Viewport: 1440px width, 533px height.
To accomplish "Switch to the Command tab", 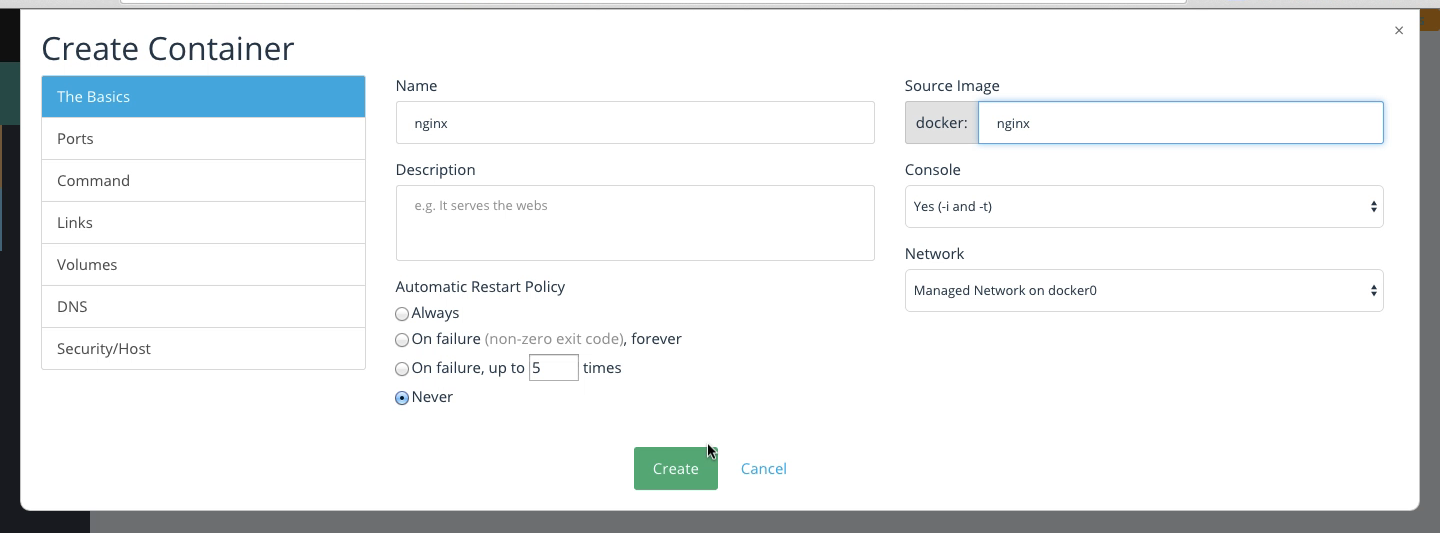I will (203, 181).
